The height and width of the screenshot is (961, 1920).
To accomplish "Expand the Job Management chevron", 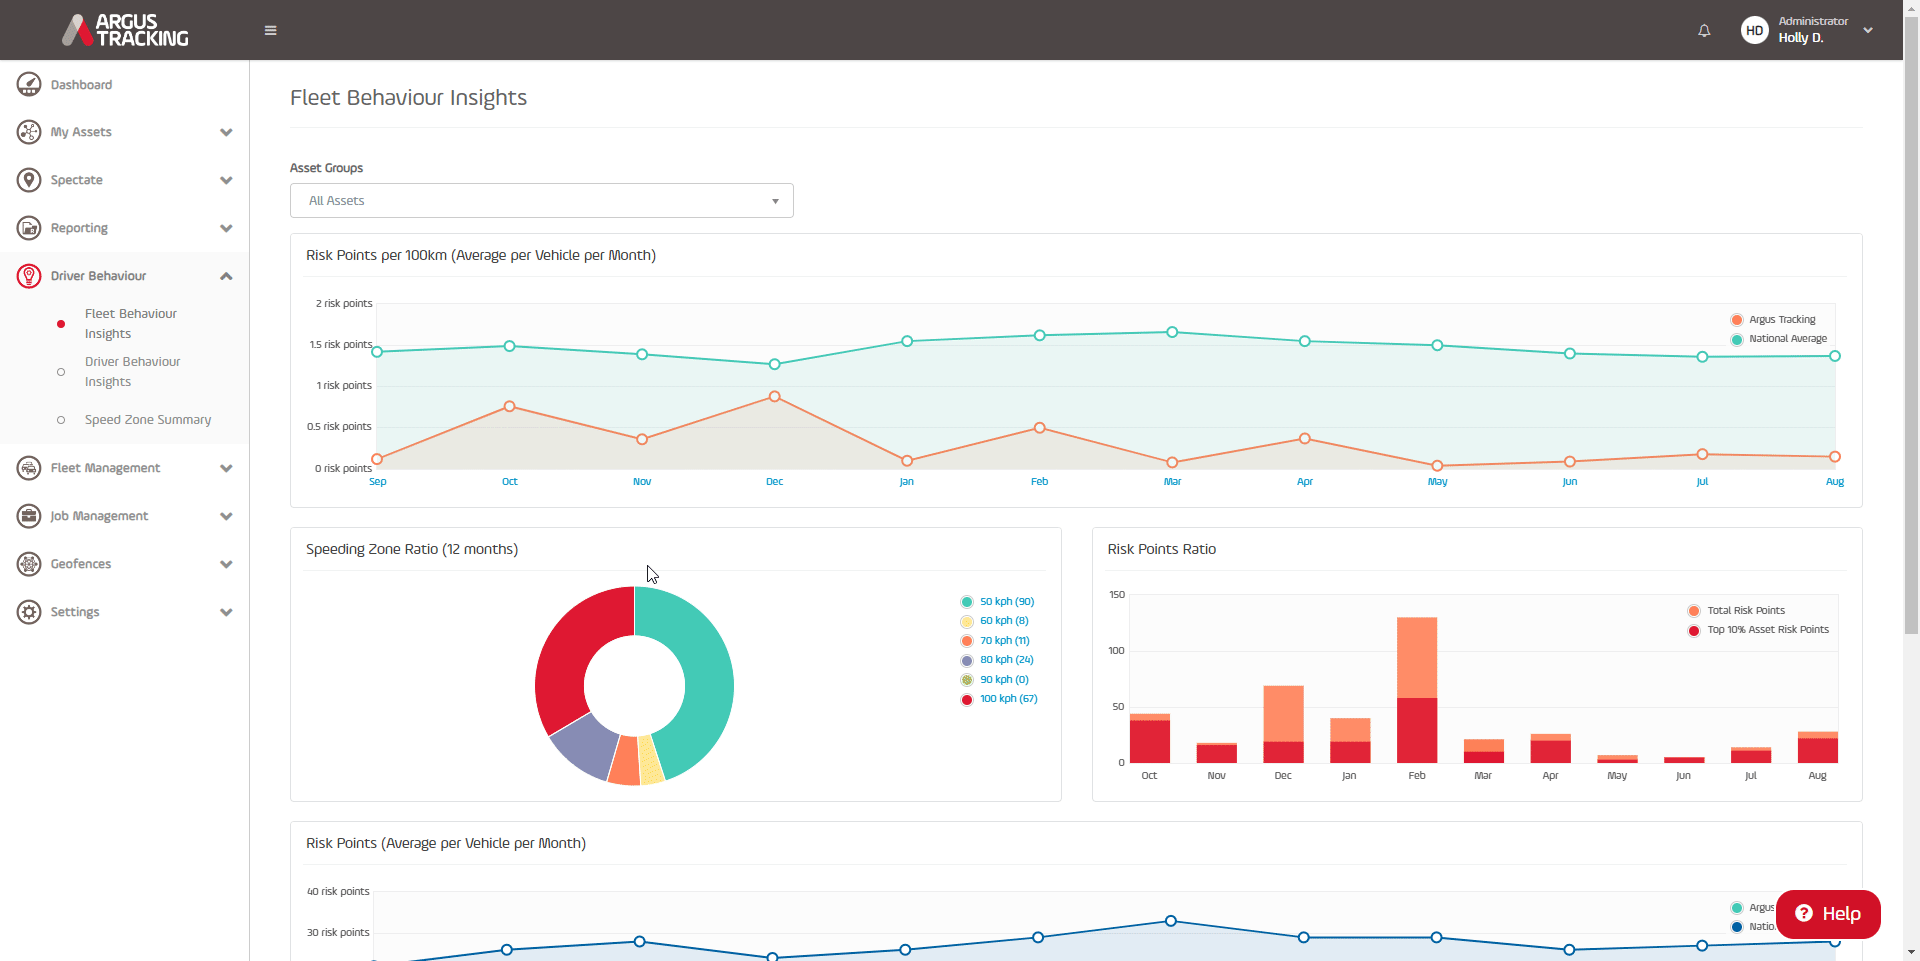I will pyautogui.click(x=226, y=516).
